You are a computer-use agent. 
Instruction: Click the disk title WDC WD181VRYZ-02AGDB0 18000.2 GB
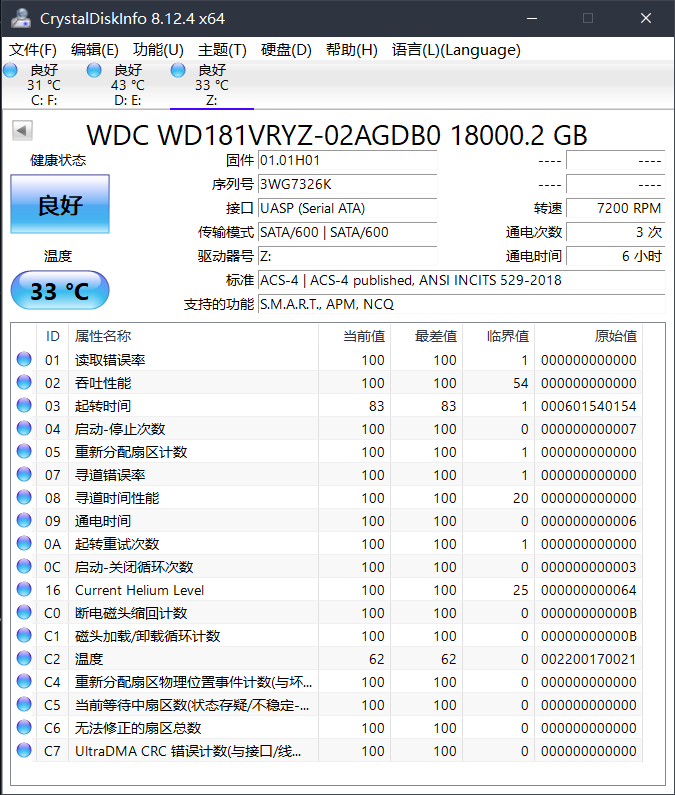(337, 135)
